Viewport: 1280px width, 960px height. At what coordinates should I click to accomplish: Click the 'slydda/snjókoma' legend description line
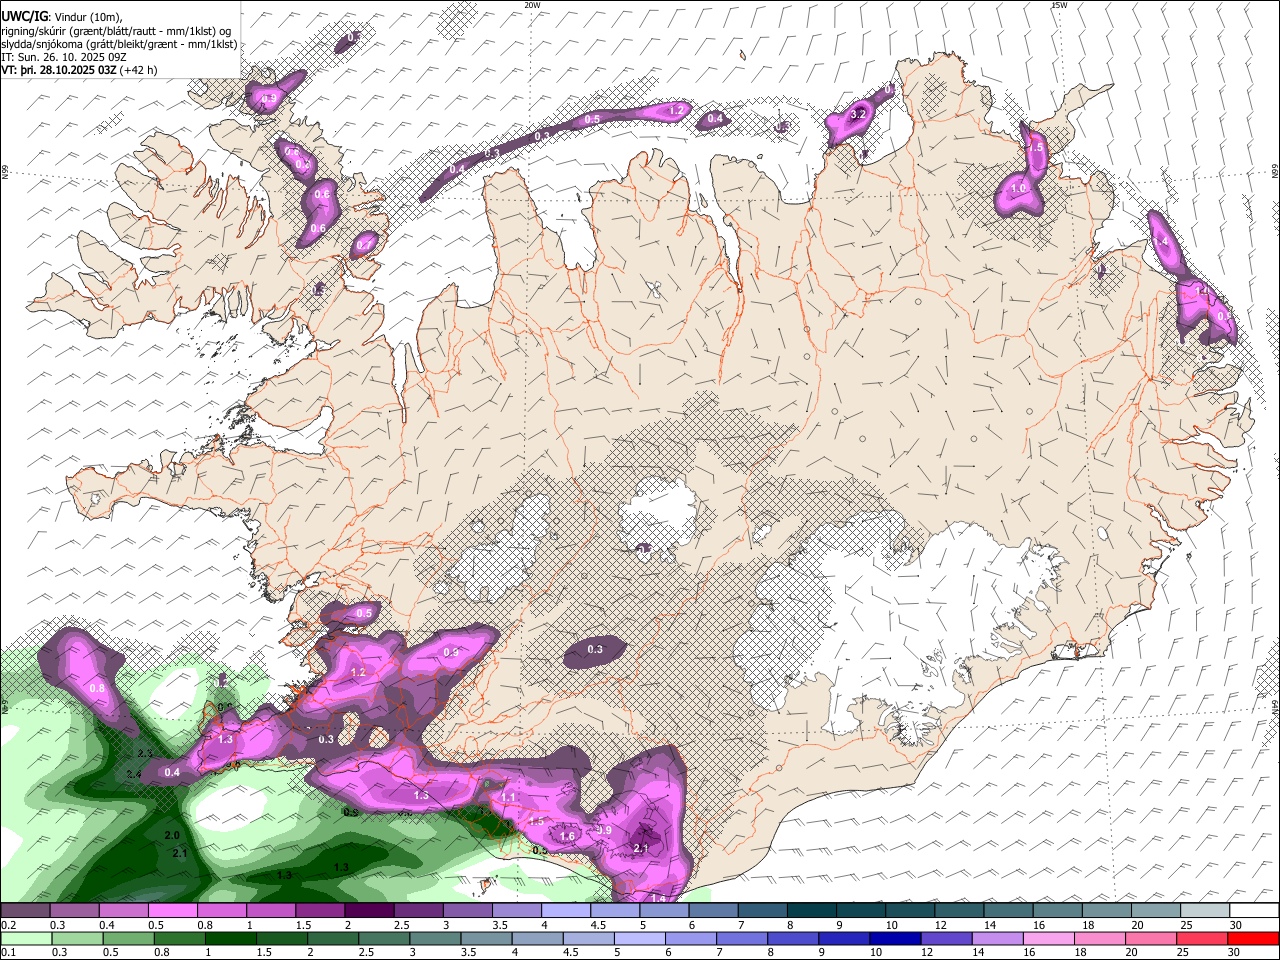pyautogui.click(x=119, y=44)
